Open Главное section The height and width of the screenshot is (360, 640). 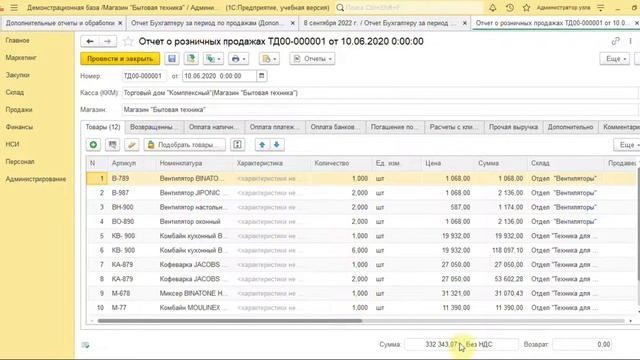(18, 40)
